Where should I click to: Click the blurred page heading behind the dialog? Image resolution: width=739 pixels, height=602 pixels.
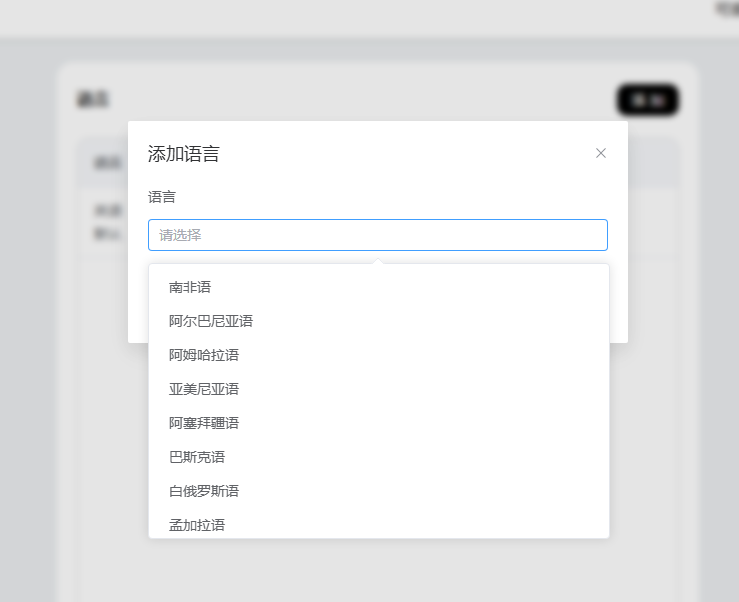93,99
